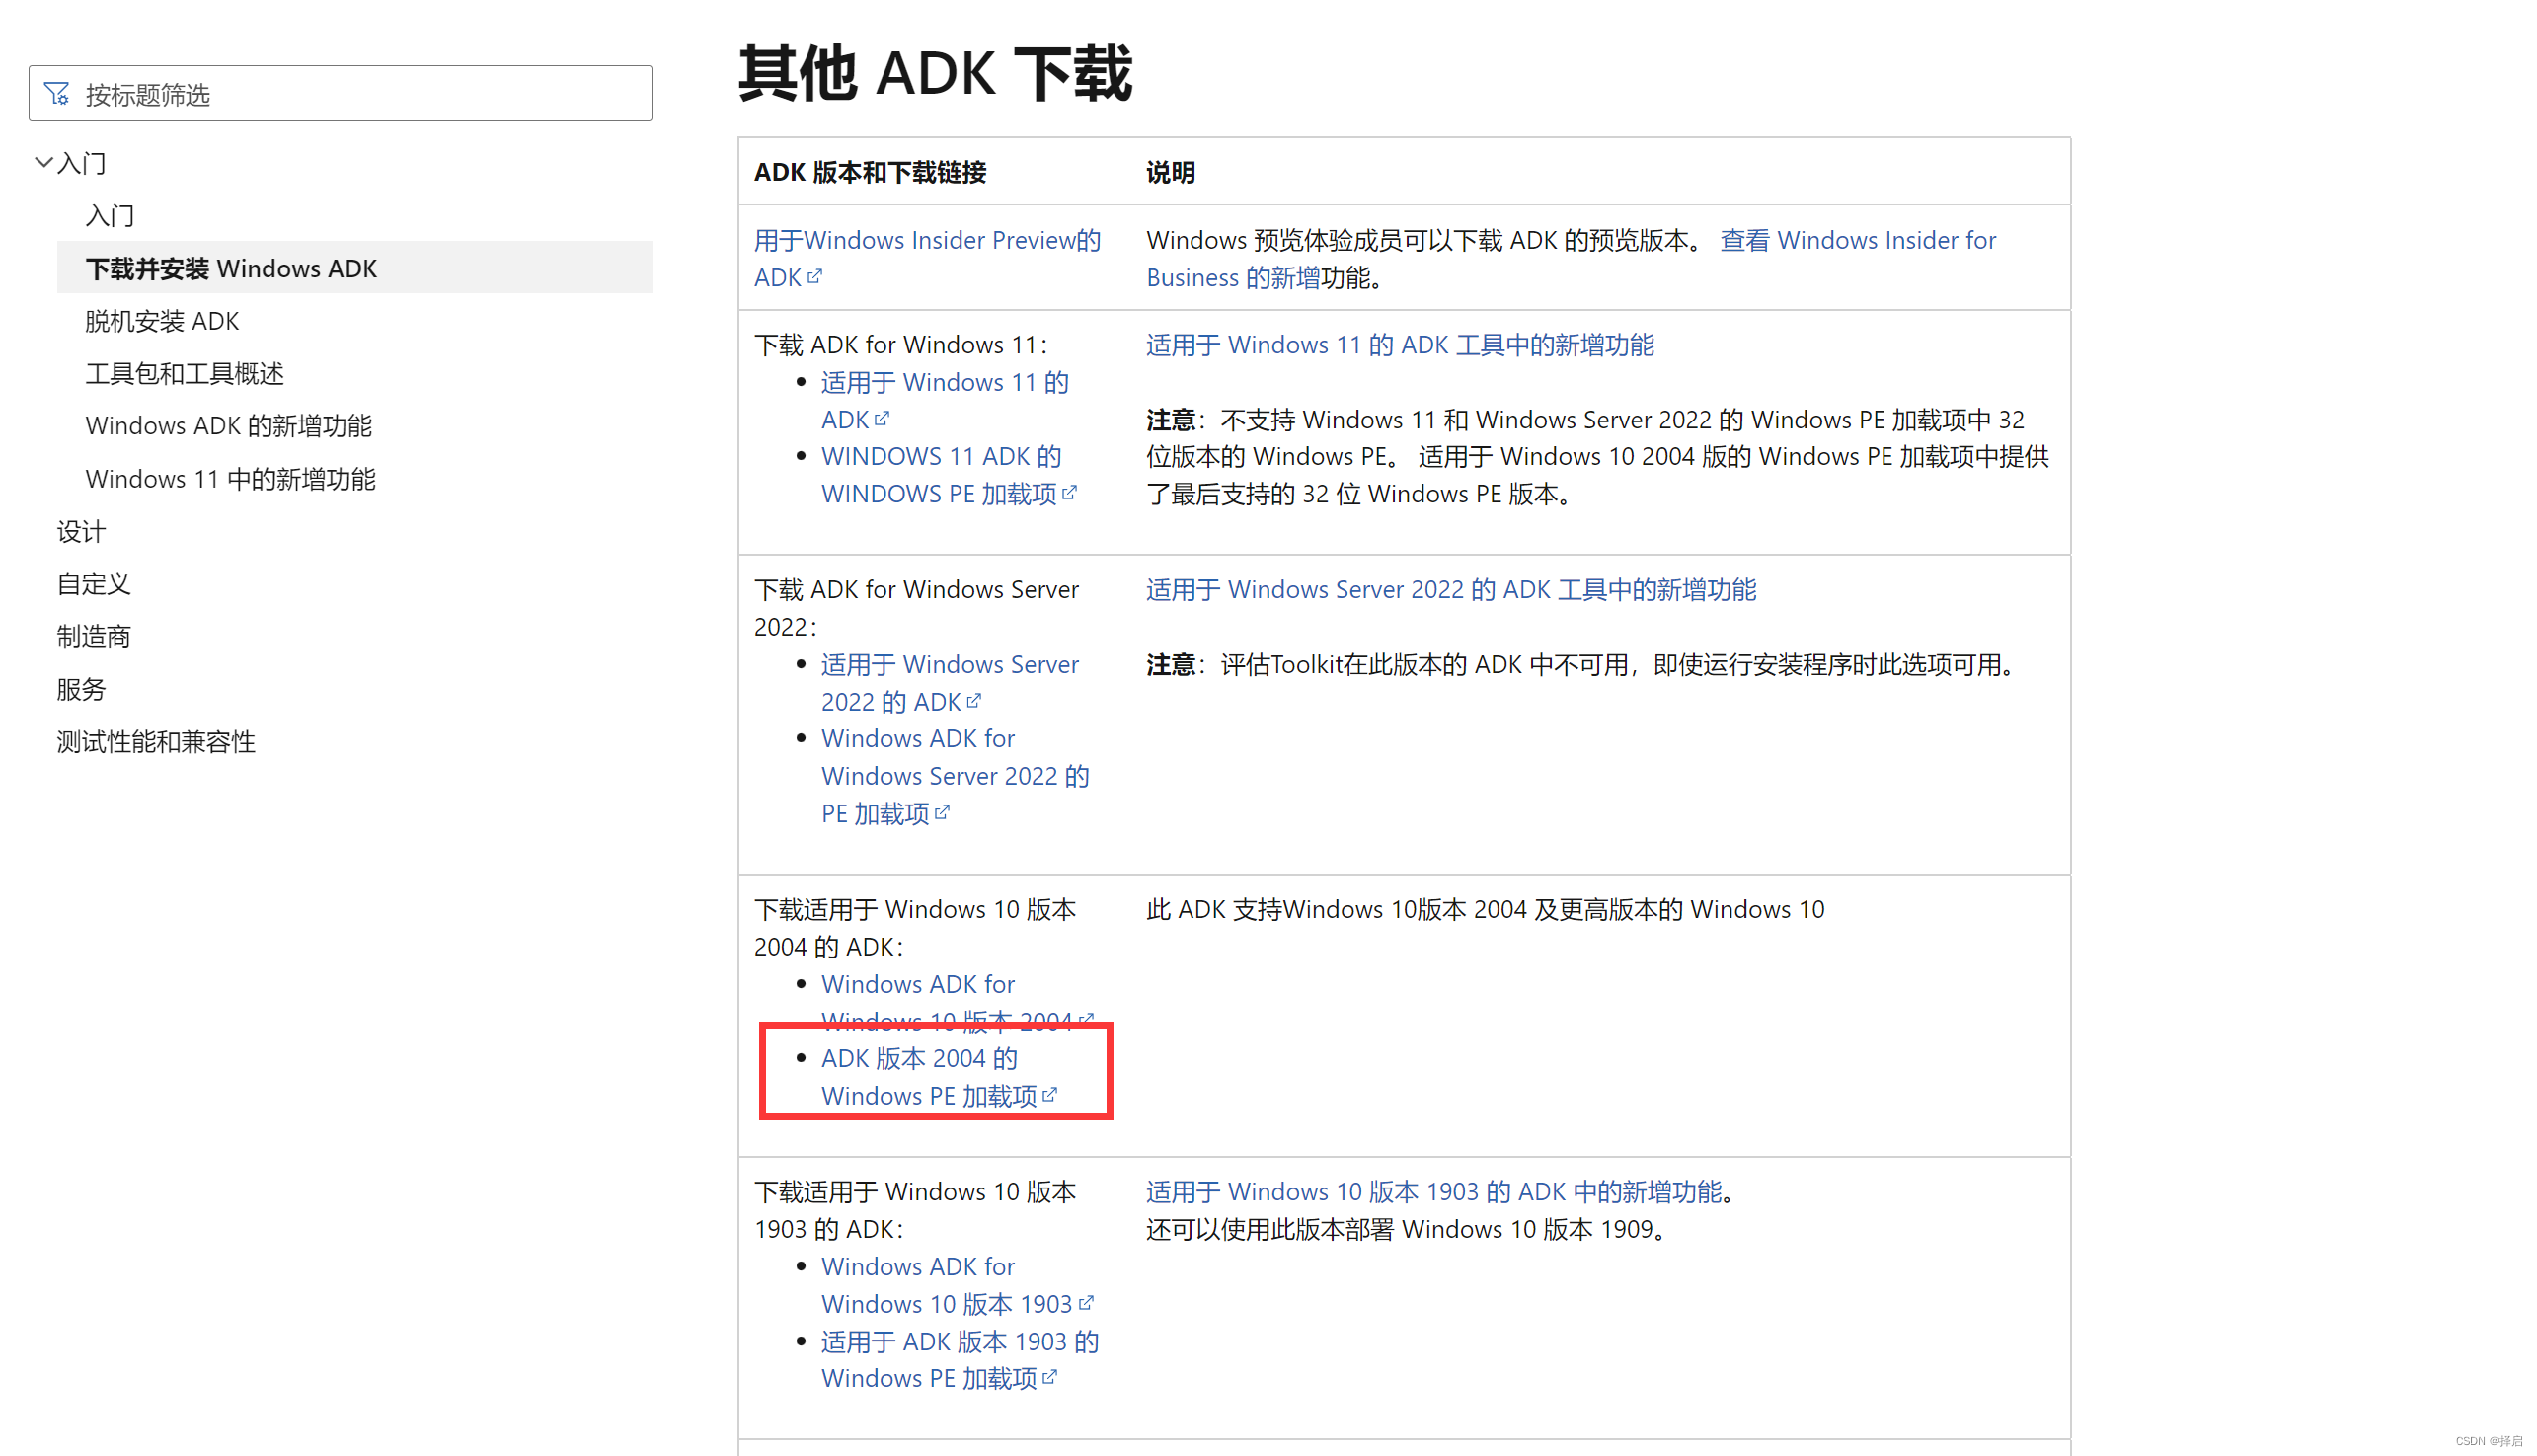Screen dimensions: 2537x1456
Task: Click external icon beside 适用于 Windows 11 的 ADK
Action: tap(882, 419)
